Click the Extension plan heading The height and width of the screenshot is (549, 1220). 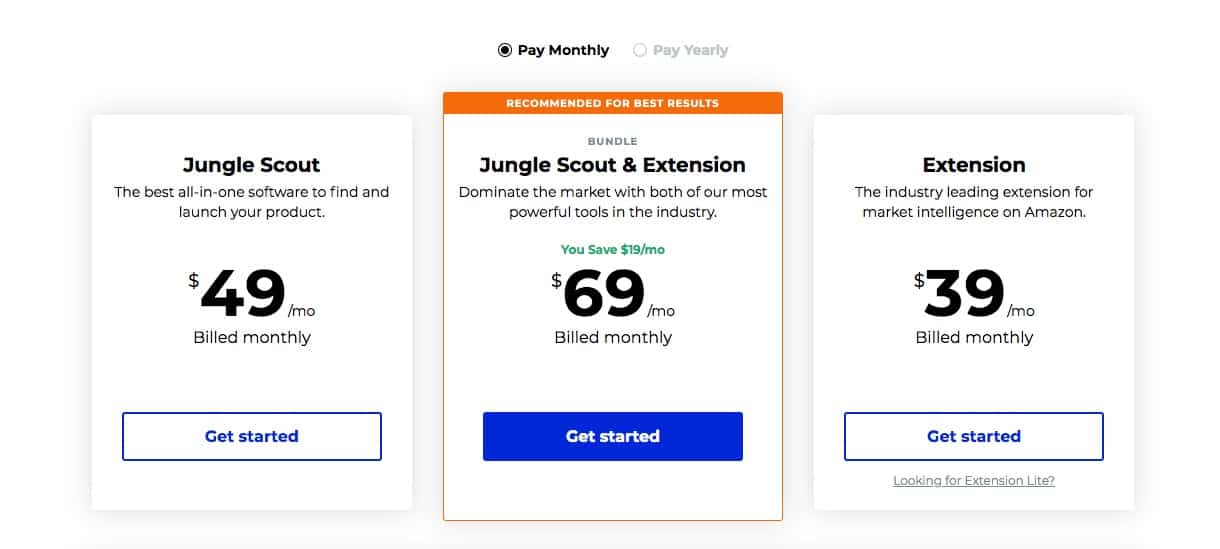(974, 165)
